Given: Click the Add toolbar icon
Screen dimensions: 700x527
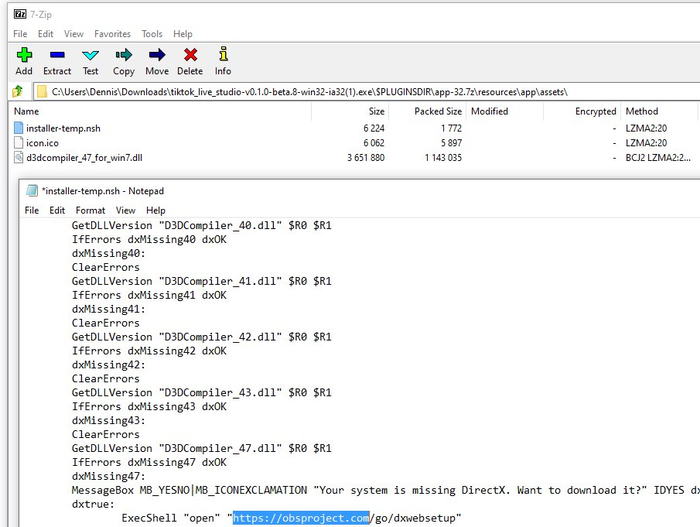Looking at the screenshot, I should (x=24, y=61).
